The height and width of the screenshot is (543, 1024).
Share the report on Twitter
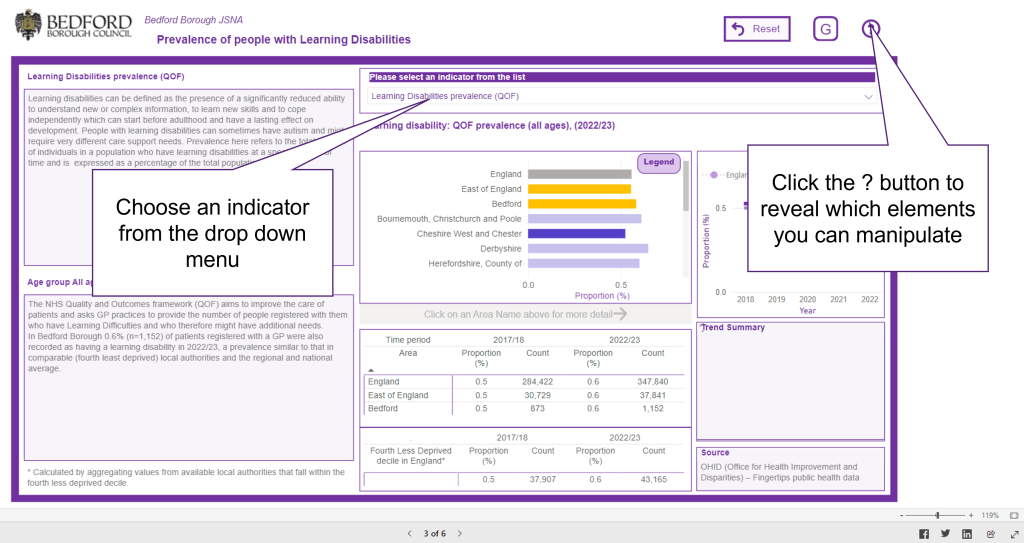pos(945,534)
